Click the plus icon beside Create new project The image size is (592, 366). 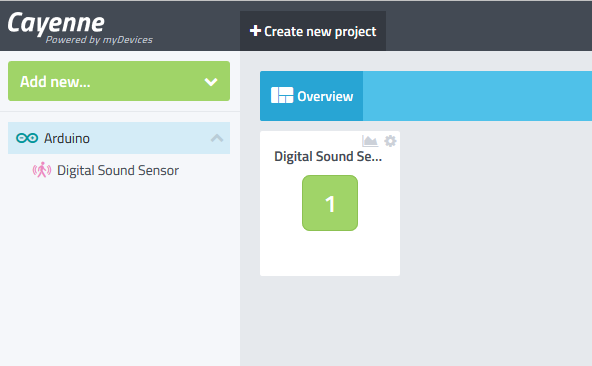(255, 31)
